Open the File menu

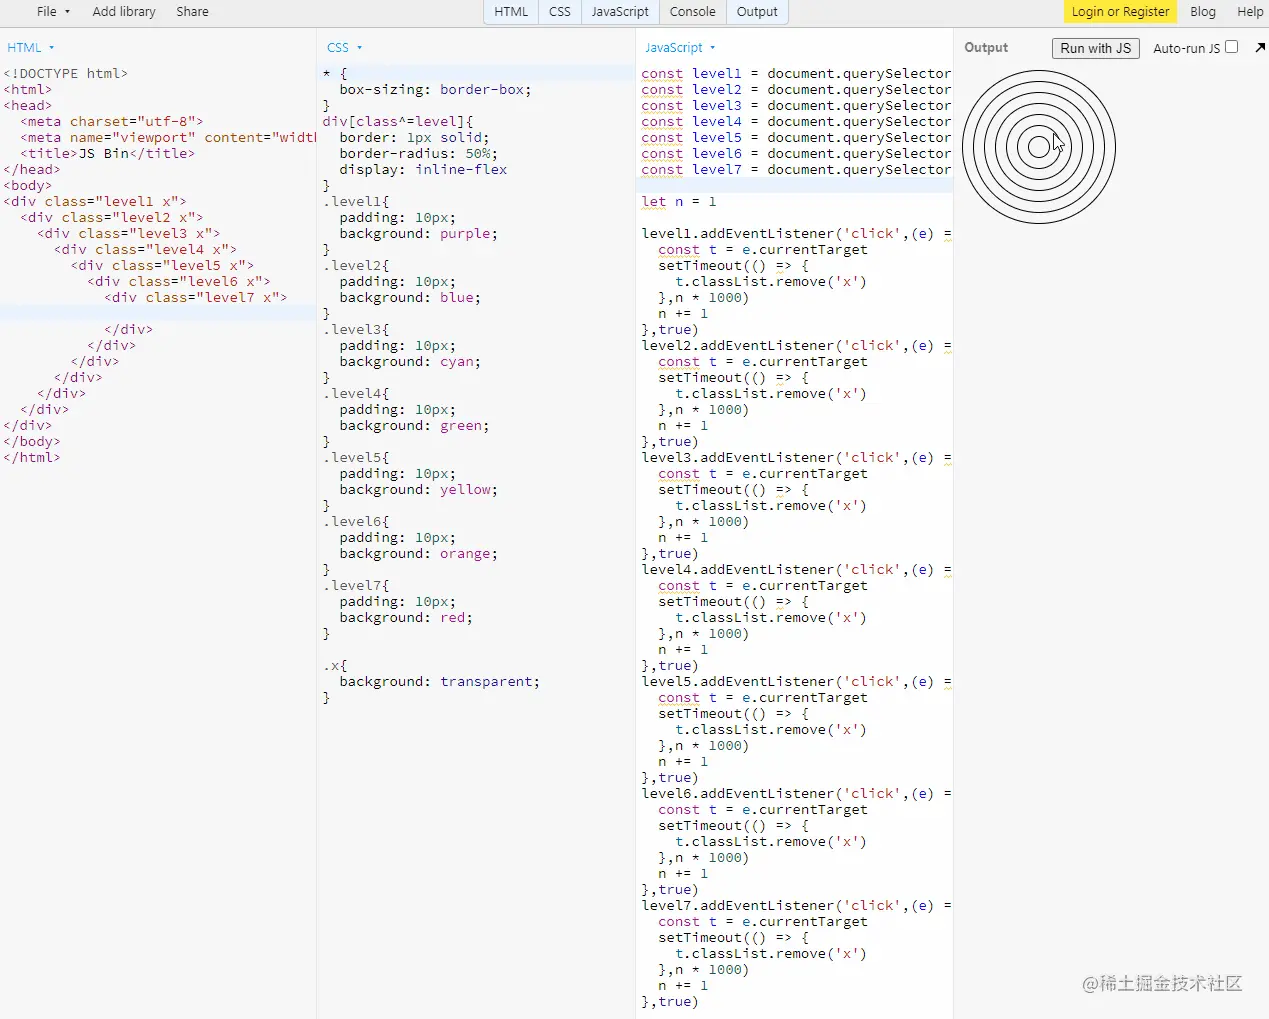[x=53, y=12]
